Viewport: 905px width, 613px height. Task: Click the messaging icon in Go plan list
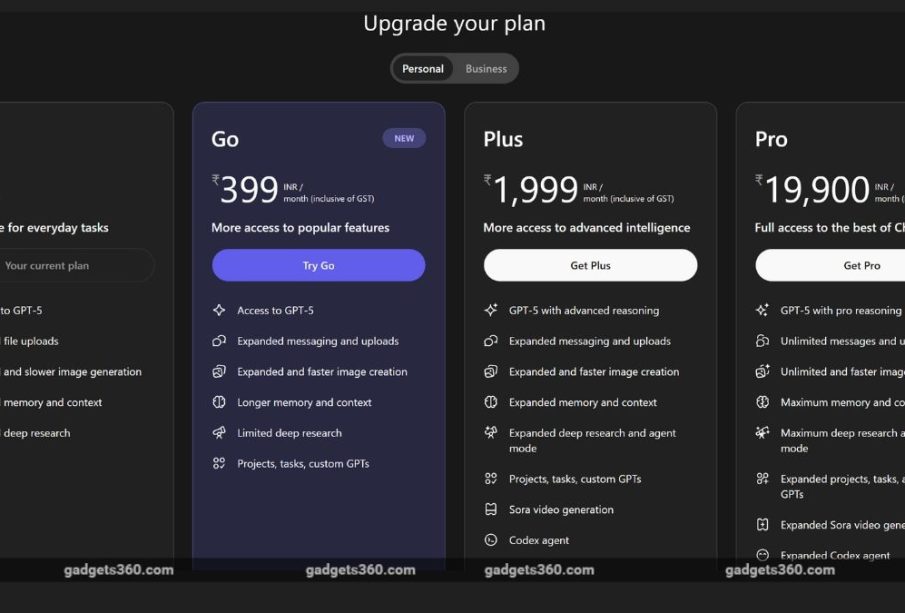pos(219,341)
